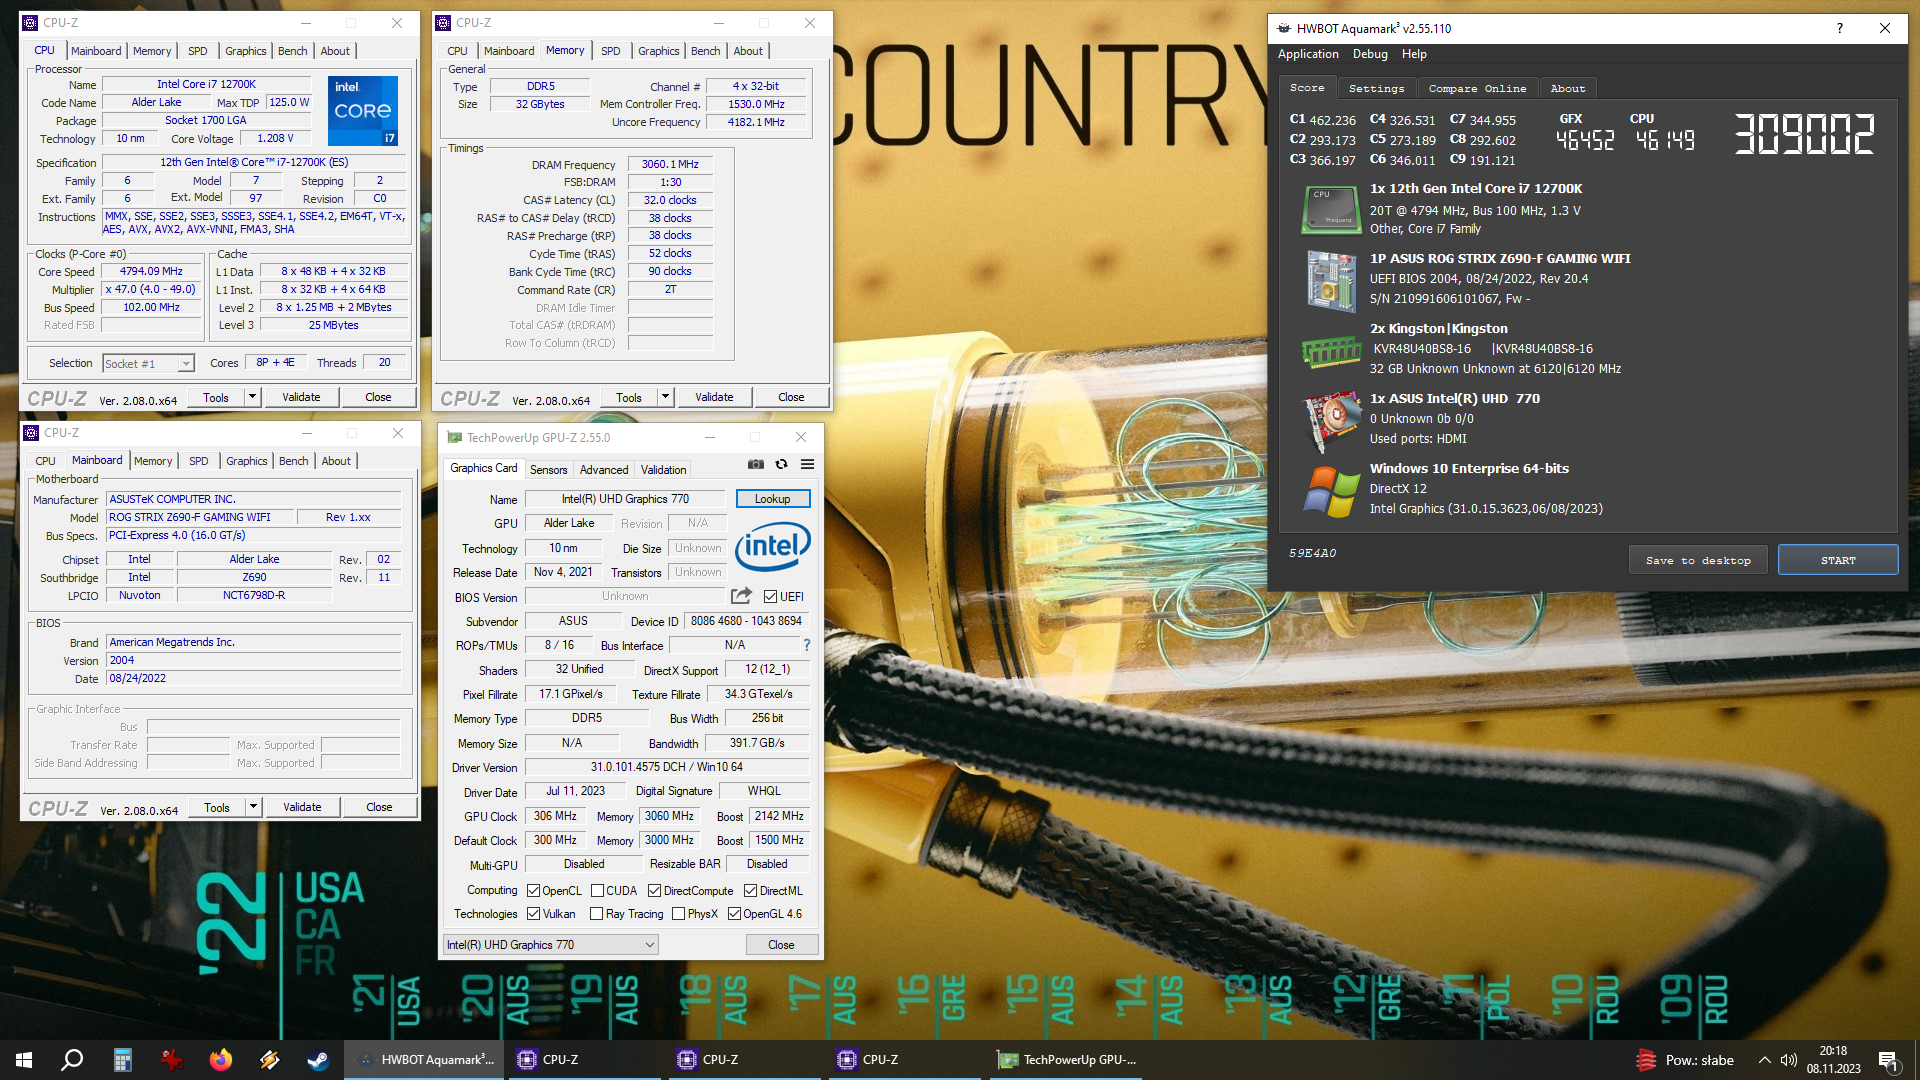
Task: Toggle the DirectML checkbox
Action: tap(750, 891)
